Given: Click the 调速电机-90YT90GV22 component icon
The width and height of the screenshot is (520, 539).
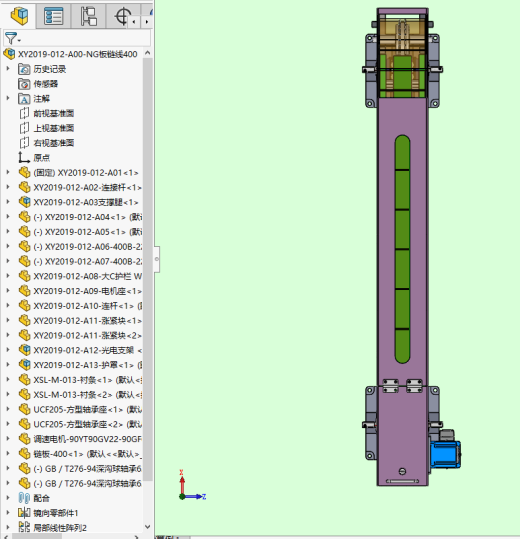Looking at the screenshot, I should [24, 439].
